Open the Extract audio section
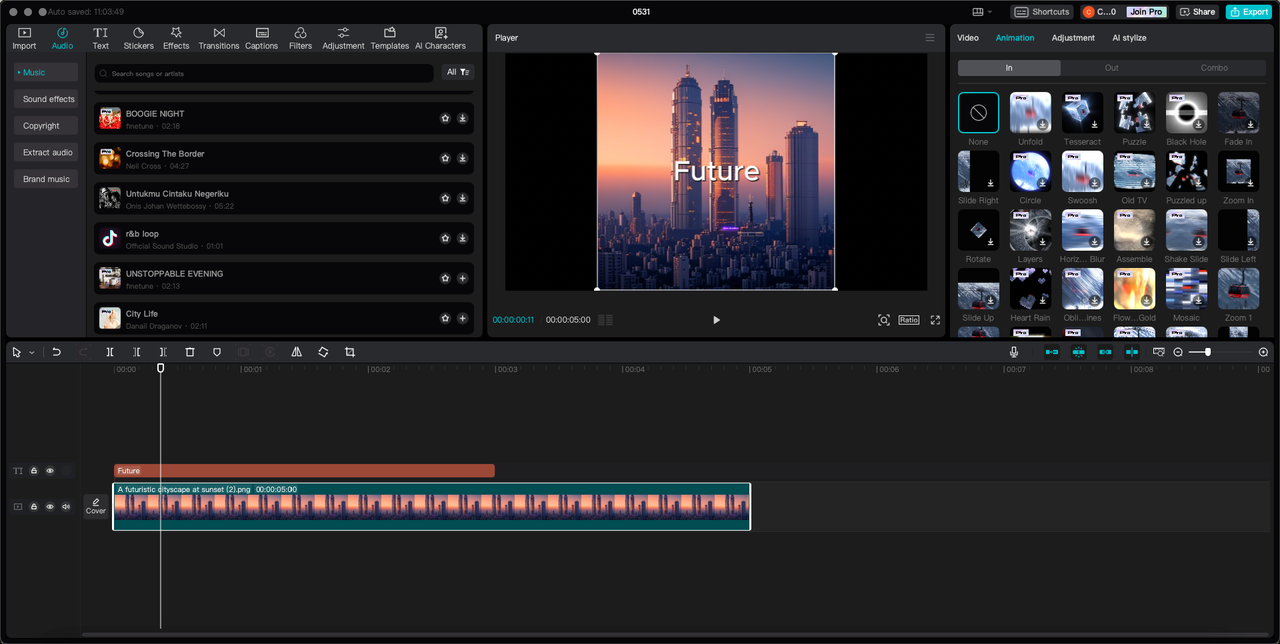This screenshot has height=644, width=1280. click(46, 152)
